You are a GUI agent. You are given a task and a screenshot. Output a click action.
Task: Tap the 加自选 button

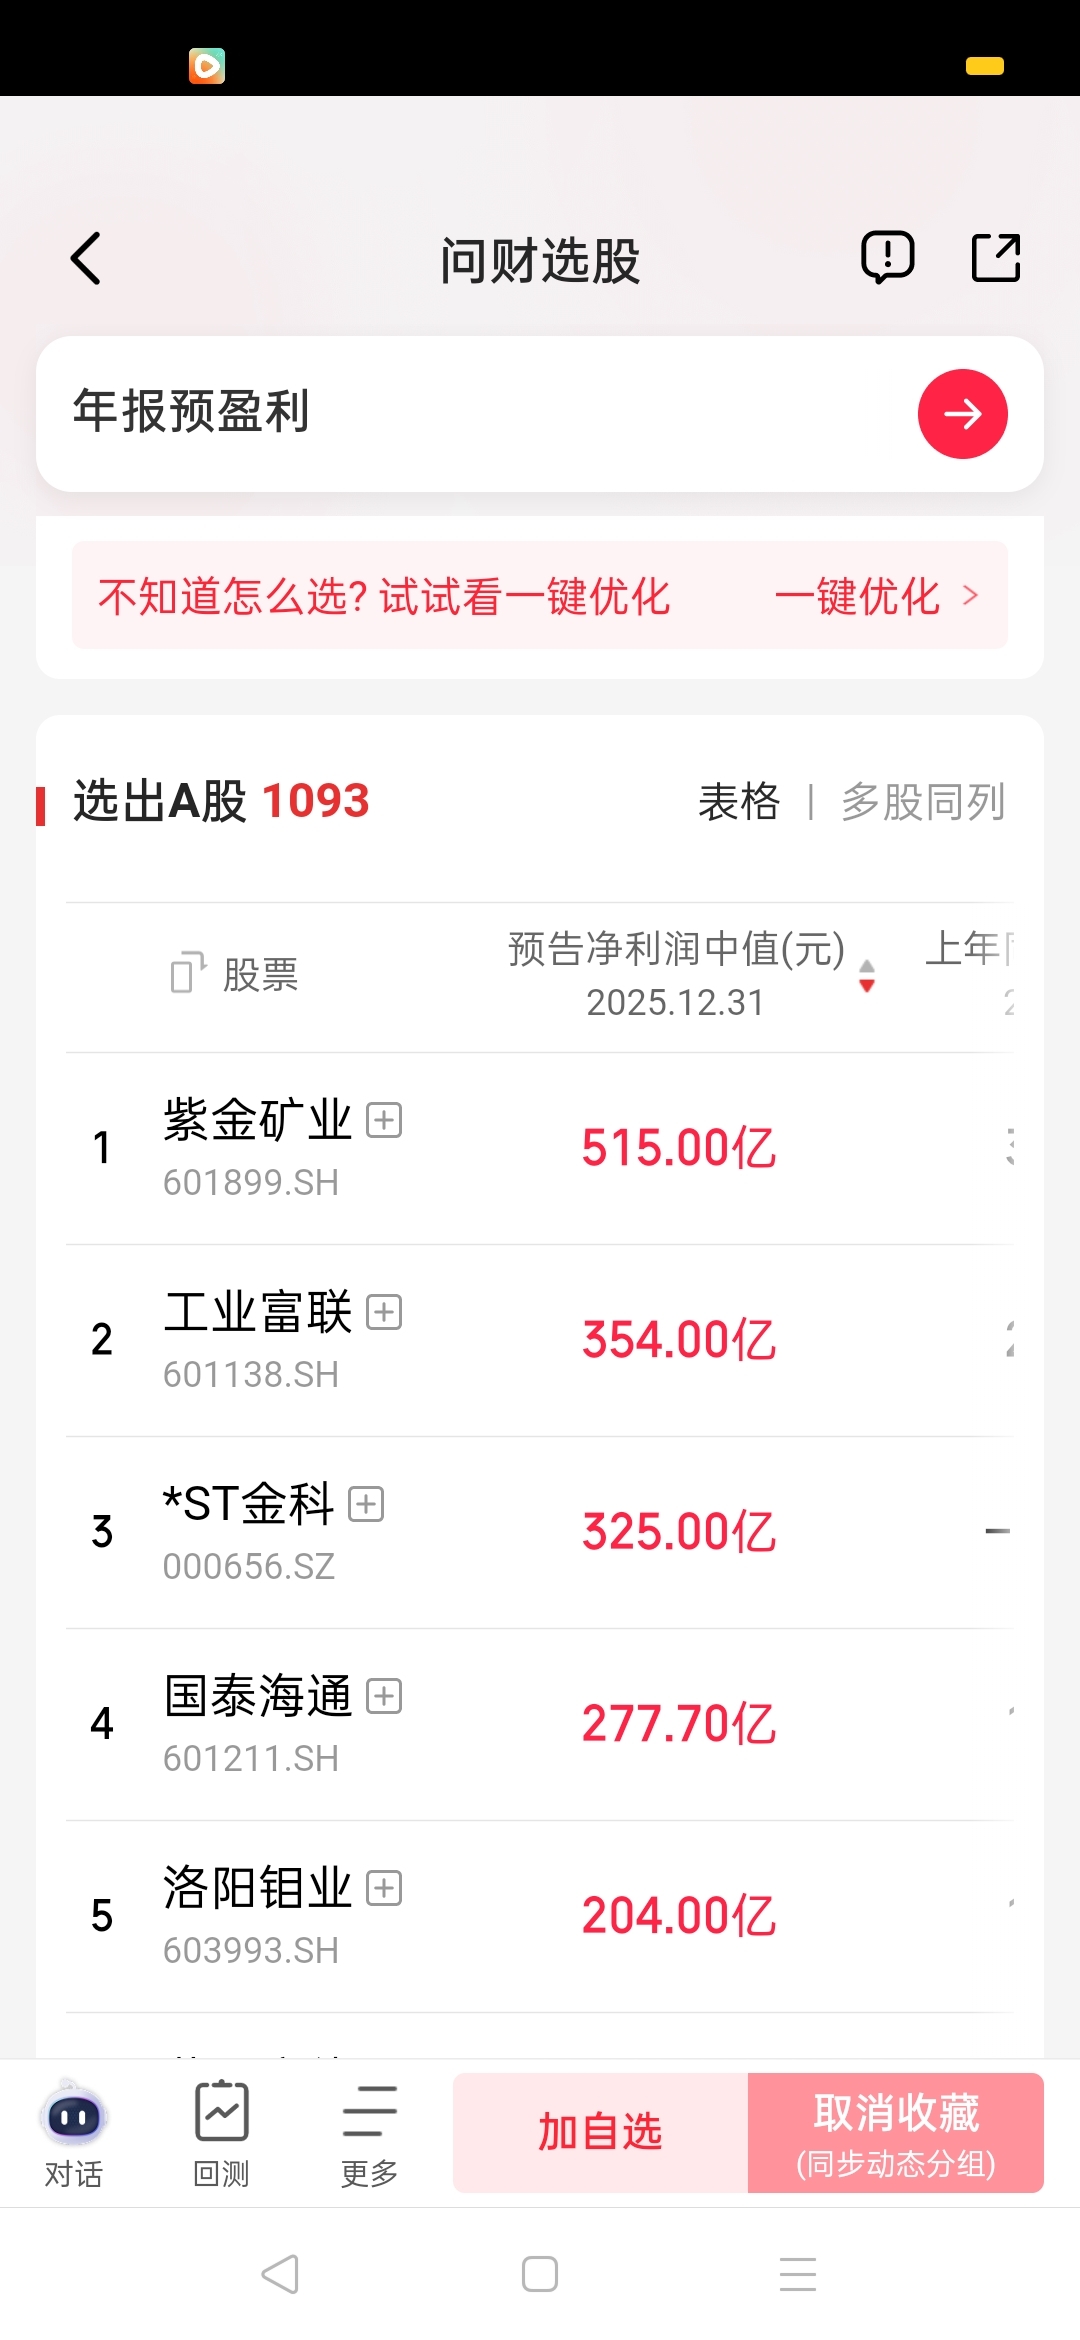600,2133
